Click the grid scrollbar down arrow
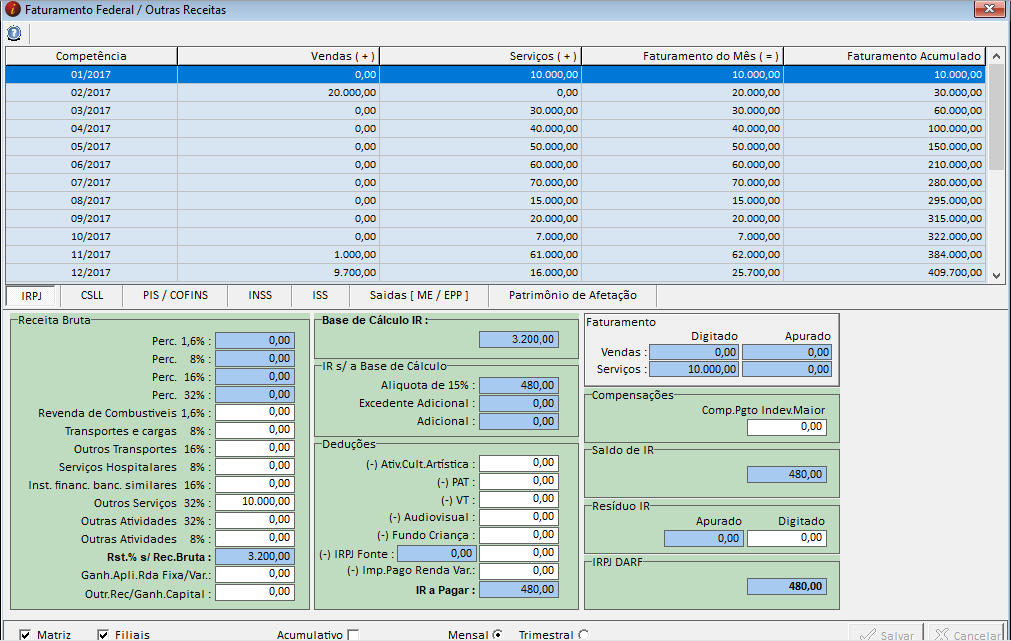 pyautogui.click(x=996, y=275)
